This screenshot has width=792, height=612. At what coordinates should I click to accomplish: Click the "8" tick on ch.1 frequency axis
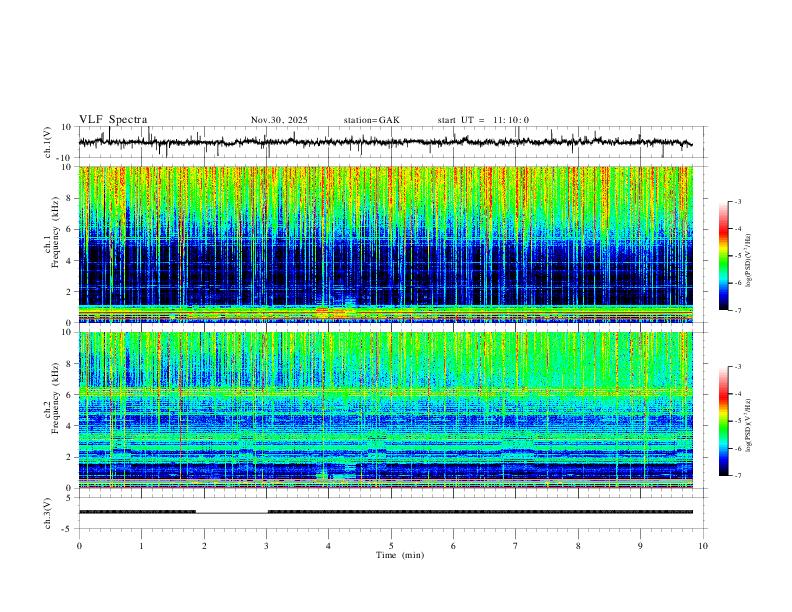click(70, 198)
